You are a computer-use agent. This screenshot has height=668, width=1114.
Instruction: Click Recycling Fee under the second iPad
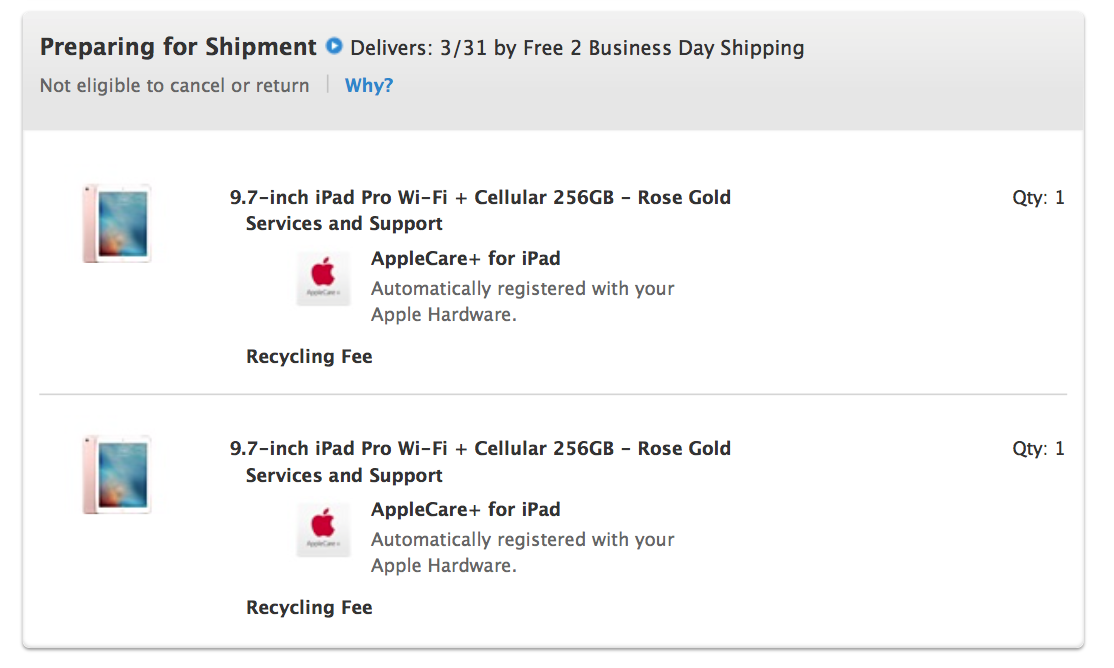(309, 607)
